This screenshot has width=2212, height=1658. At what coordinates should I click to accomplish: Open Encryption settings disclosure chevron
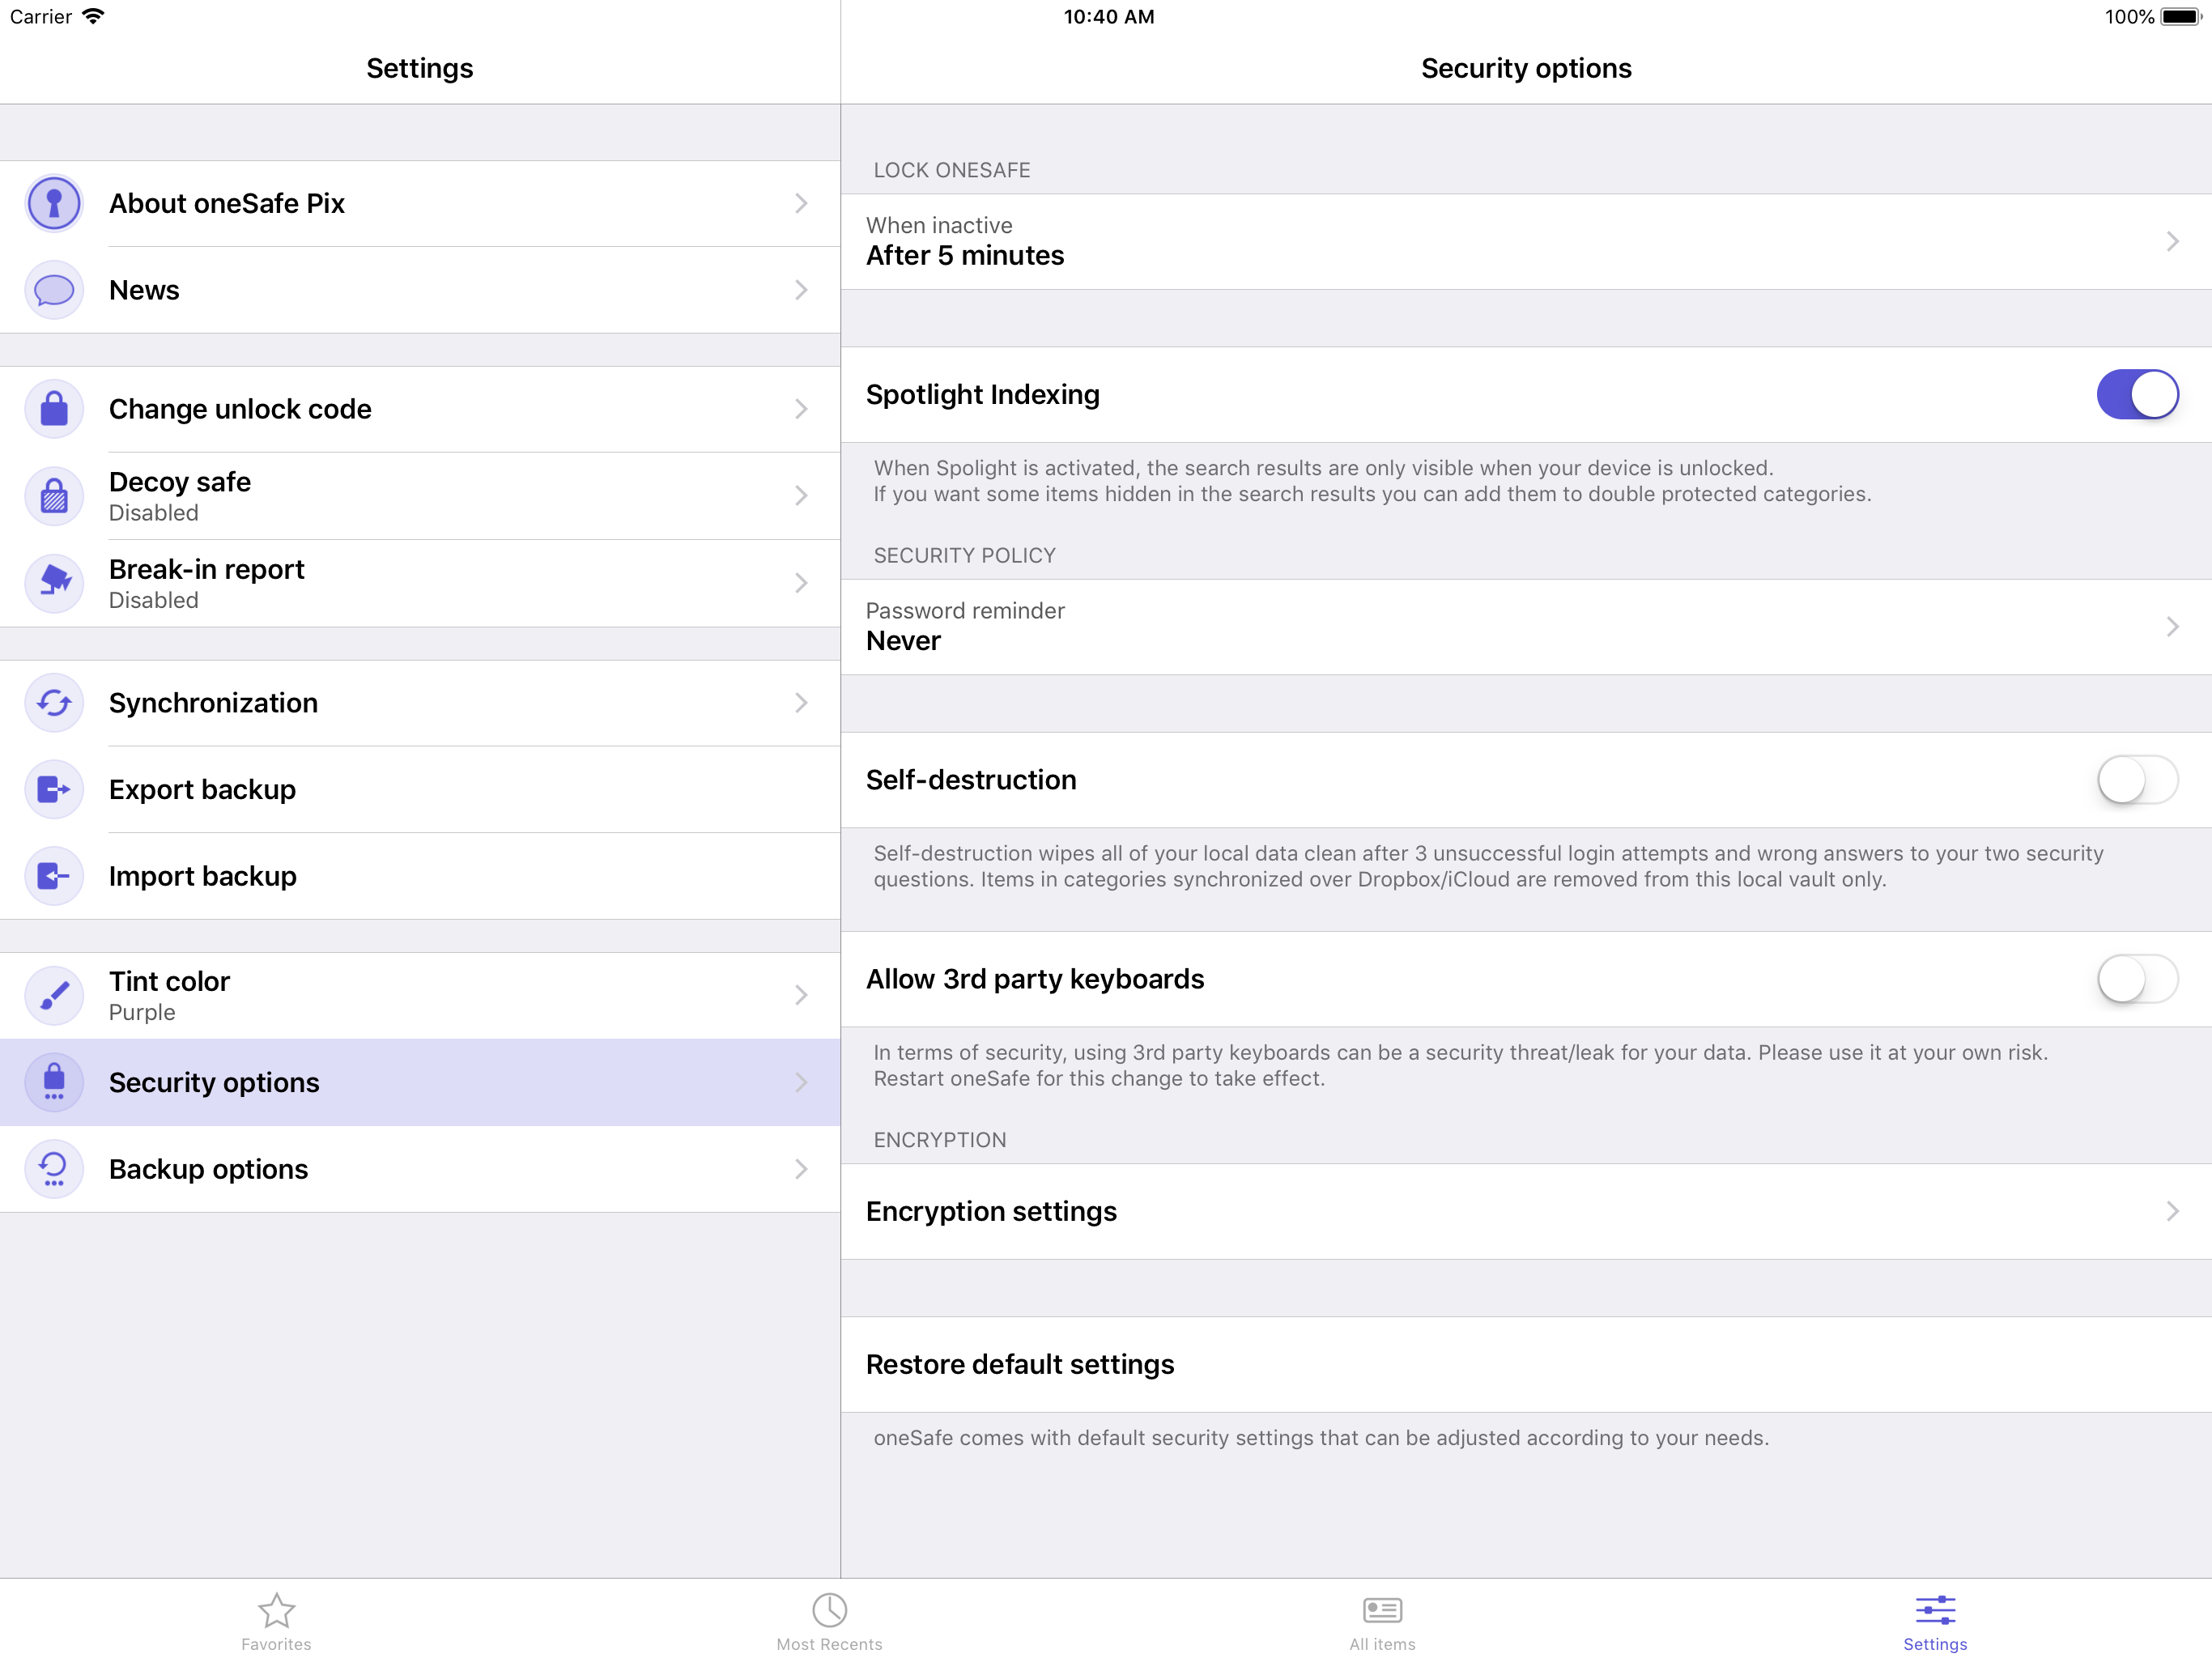point(2172,1211)
